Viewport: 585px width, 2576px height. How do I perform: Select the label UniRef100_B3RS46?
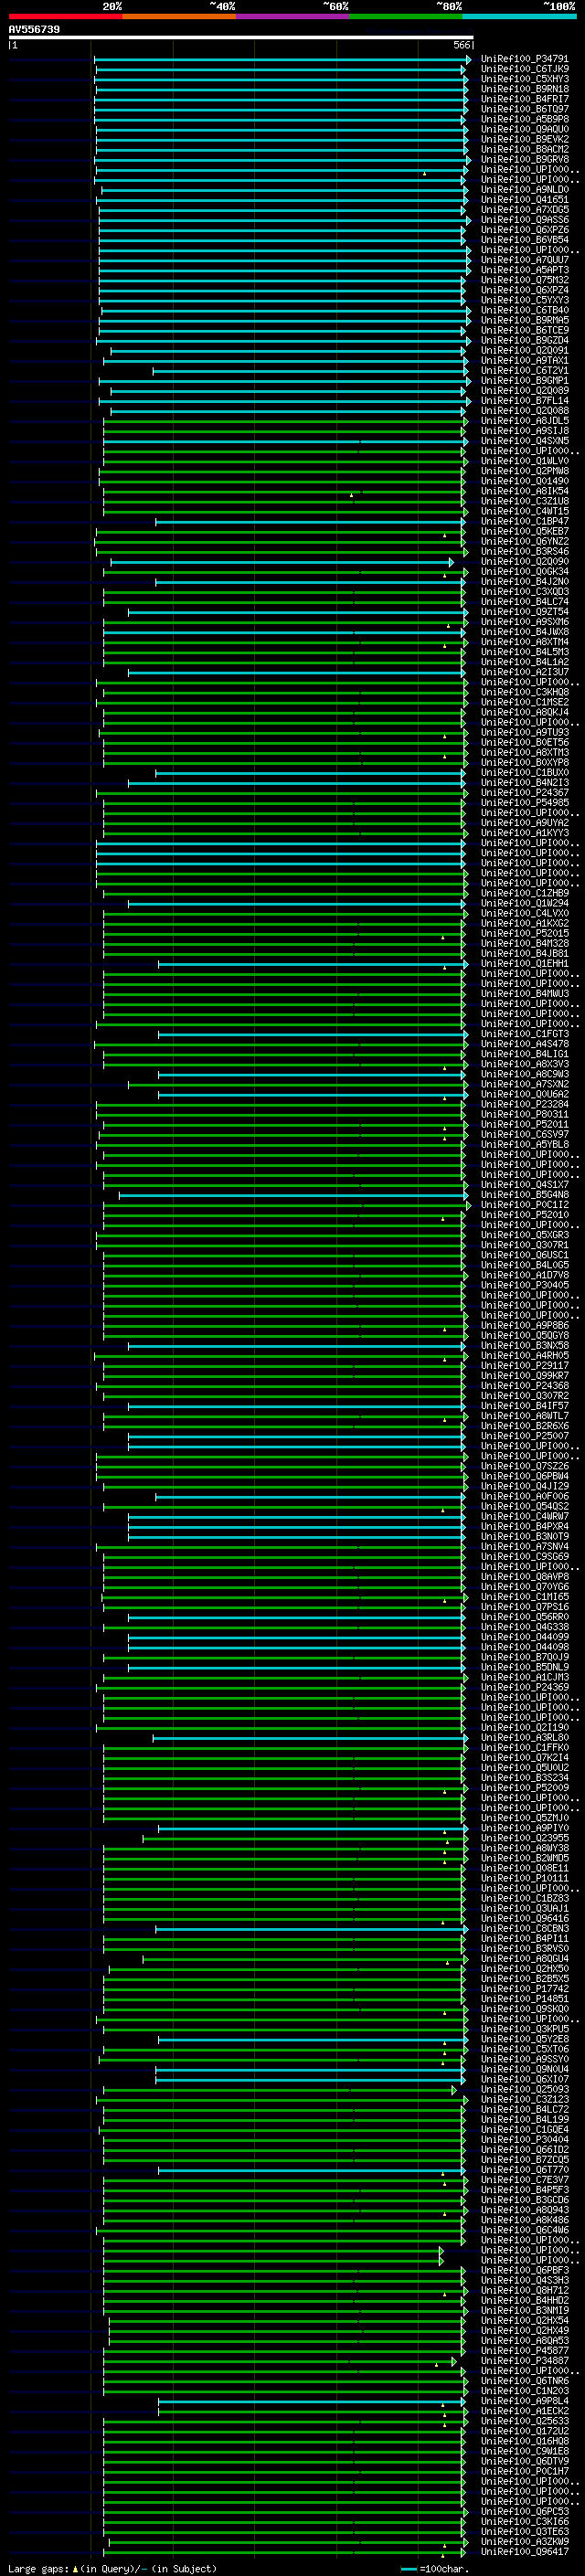point(525,552)
